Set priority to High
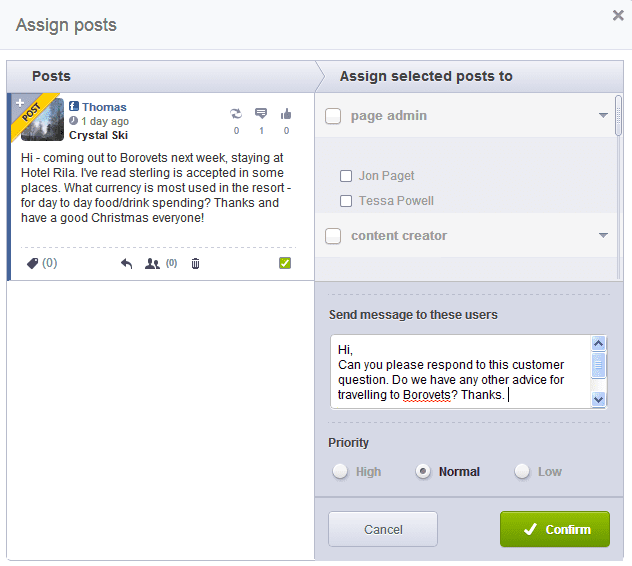632x566 pixels. pyautogui.click(x=340, y=471)
